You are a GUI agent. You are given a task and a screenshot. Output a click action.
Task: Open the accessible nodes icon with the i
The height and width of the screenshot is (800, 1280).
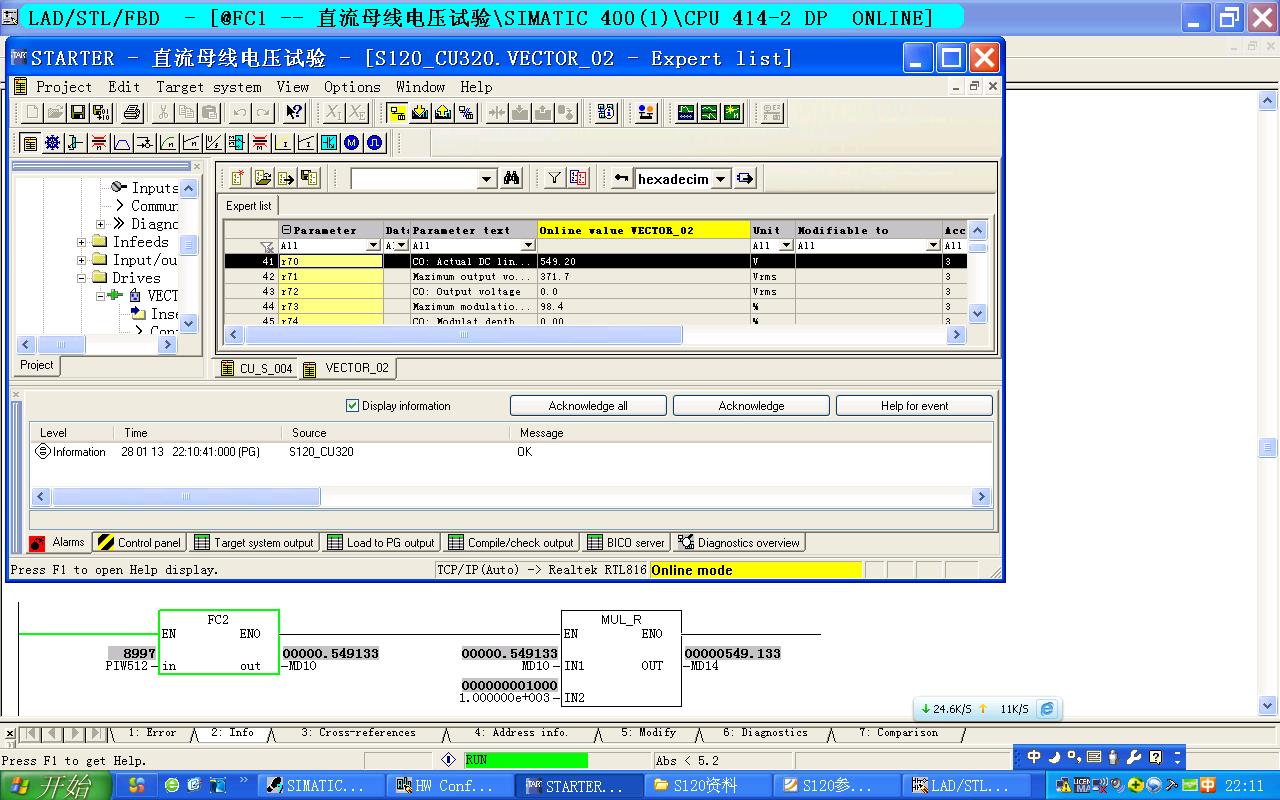606,113
